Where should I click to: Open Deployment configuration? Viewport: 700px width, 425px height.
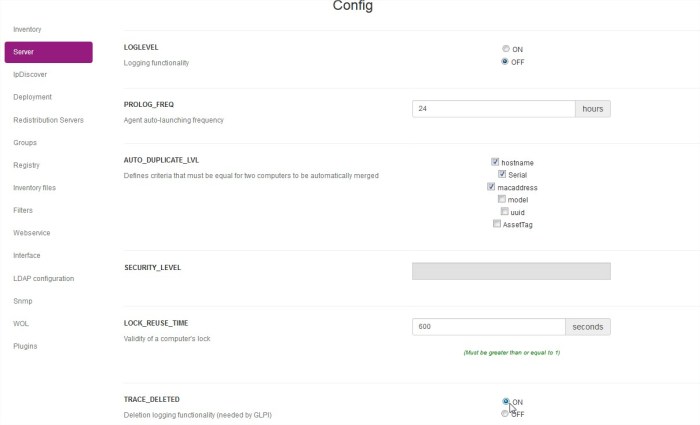pyautogui.click(x=32, y=97)
